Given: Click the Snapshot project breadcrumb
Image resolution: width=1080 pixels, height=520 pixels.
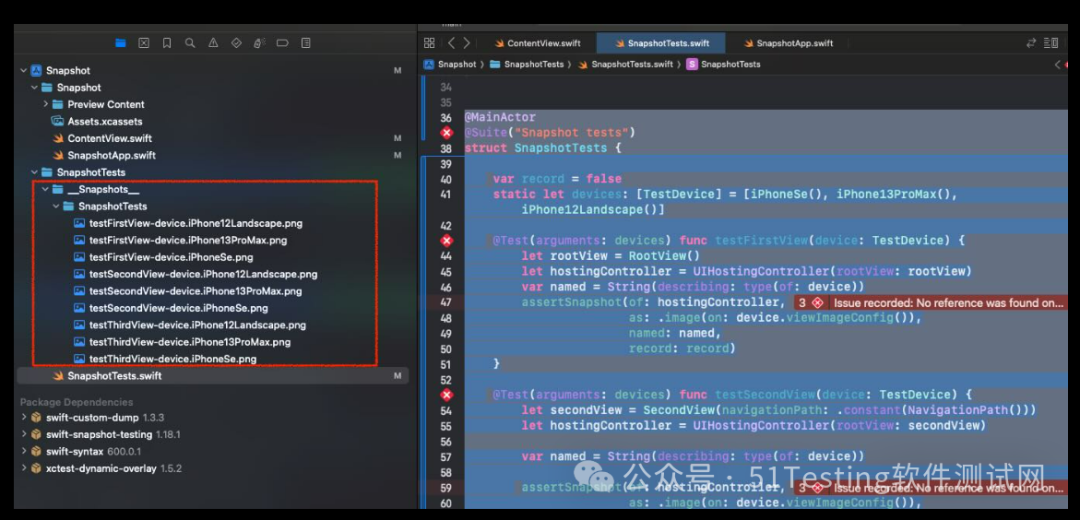Looking at the screenshot, I should [450, 64].
